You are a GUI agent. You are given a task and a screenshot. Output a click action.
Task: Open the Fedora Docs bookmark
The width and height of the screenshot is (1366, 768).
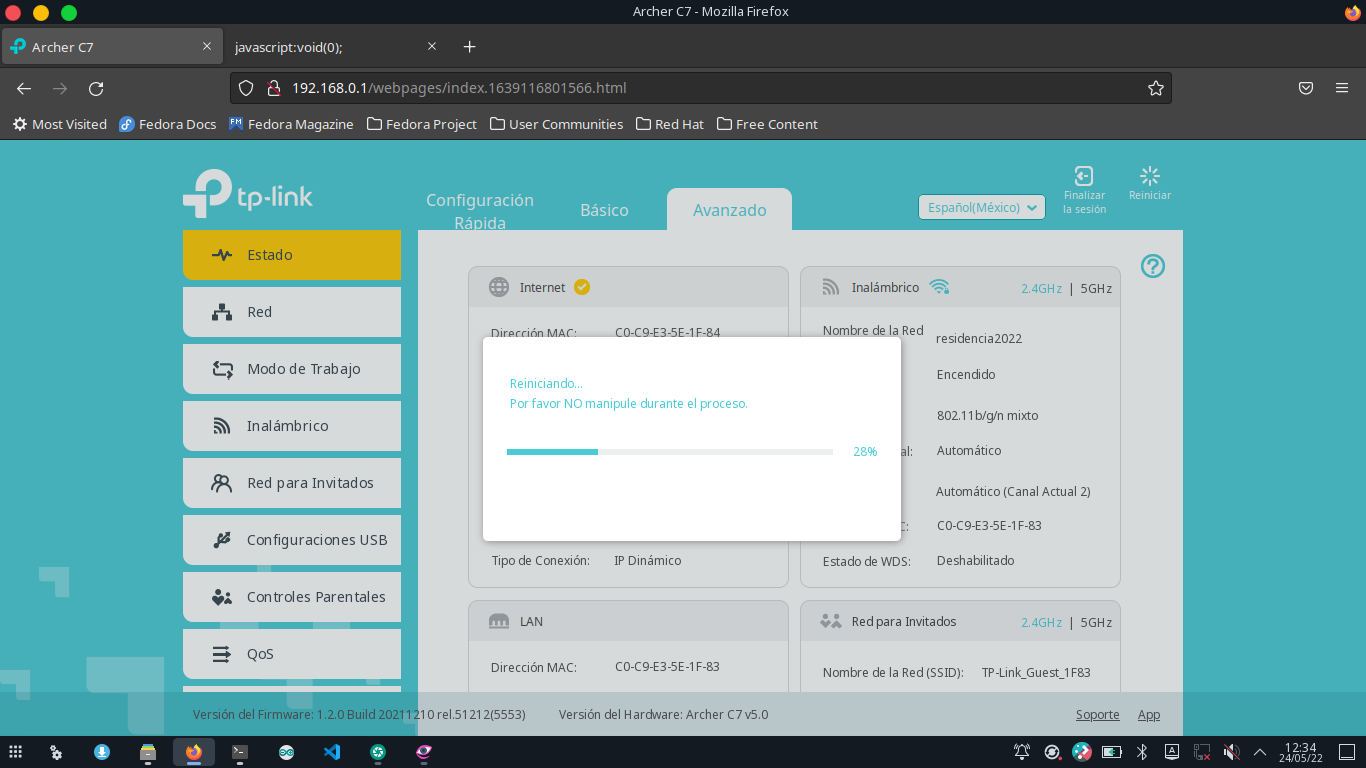click(167, 124)
